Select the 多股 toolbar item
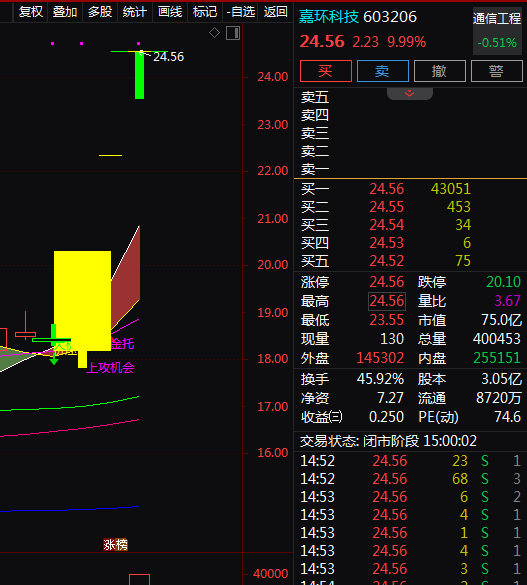 click(100, 12)
